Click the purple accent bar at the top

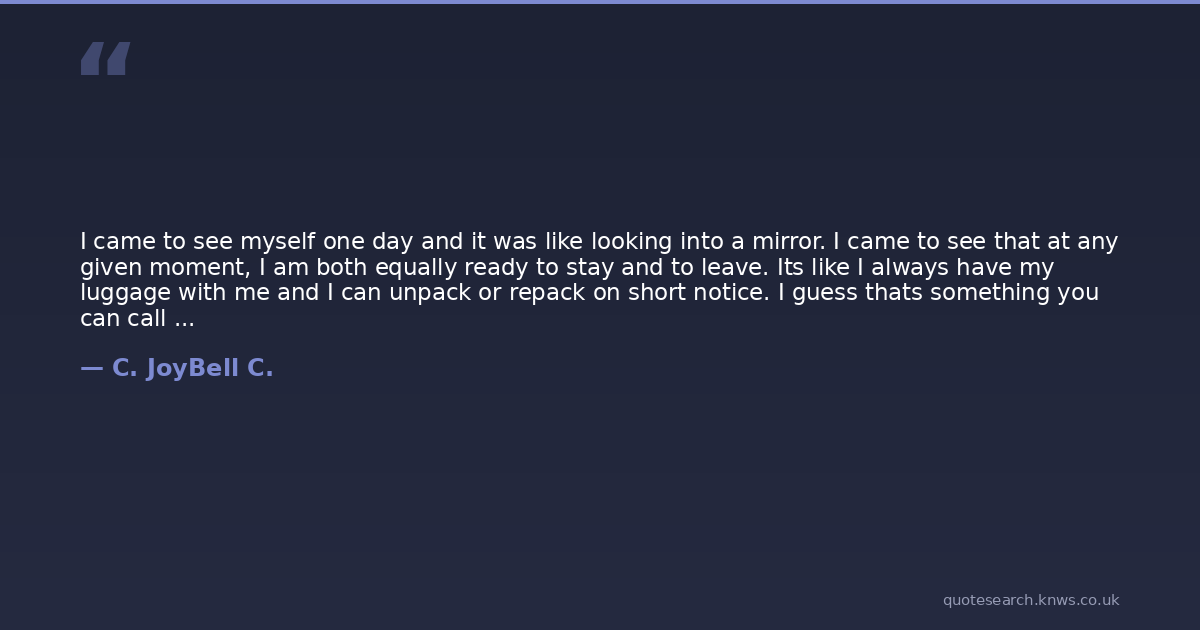click(x=600, y=2)
